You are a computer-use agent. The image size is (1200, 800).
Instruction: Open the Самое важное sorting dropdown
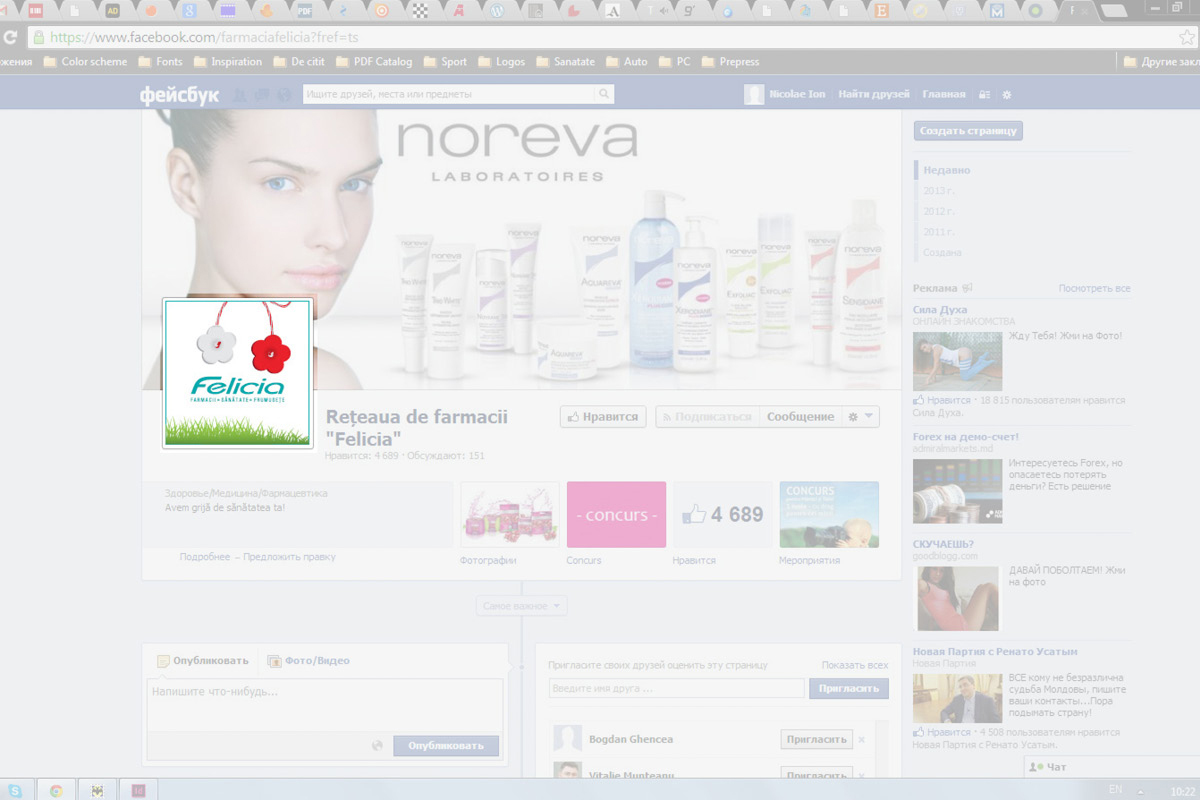point(522,606)
